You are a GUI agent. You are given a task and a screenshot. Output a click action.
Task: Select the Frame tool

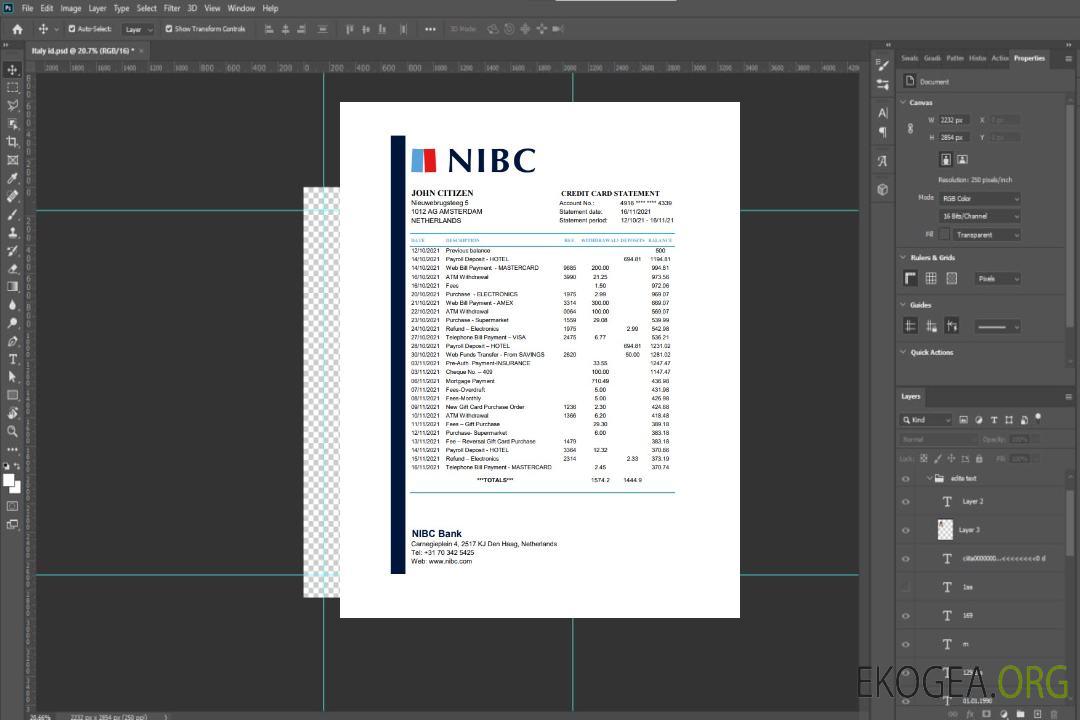pos(12,160)
